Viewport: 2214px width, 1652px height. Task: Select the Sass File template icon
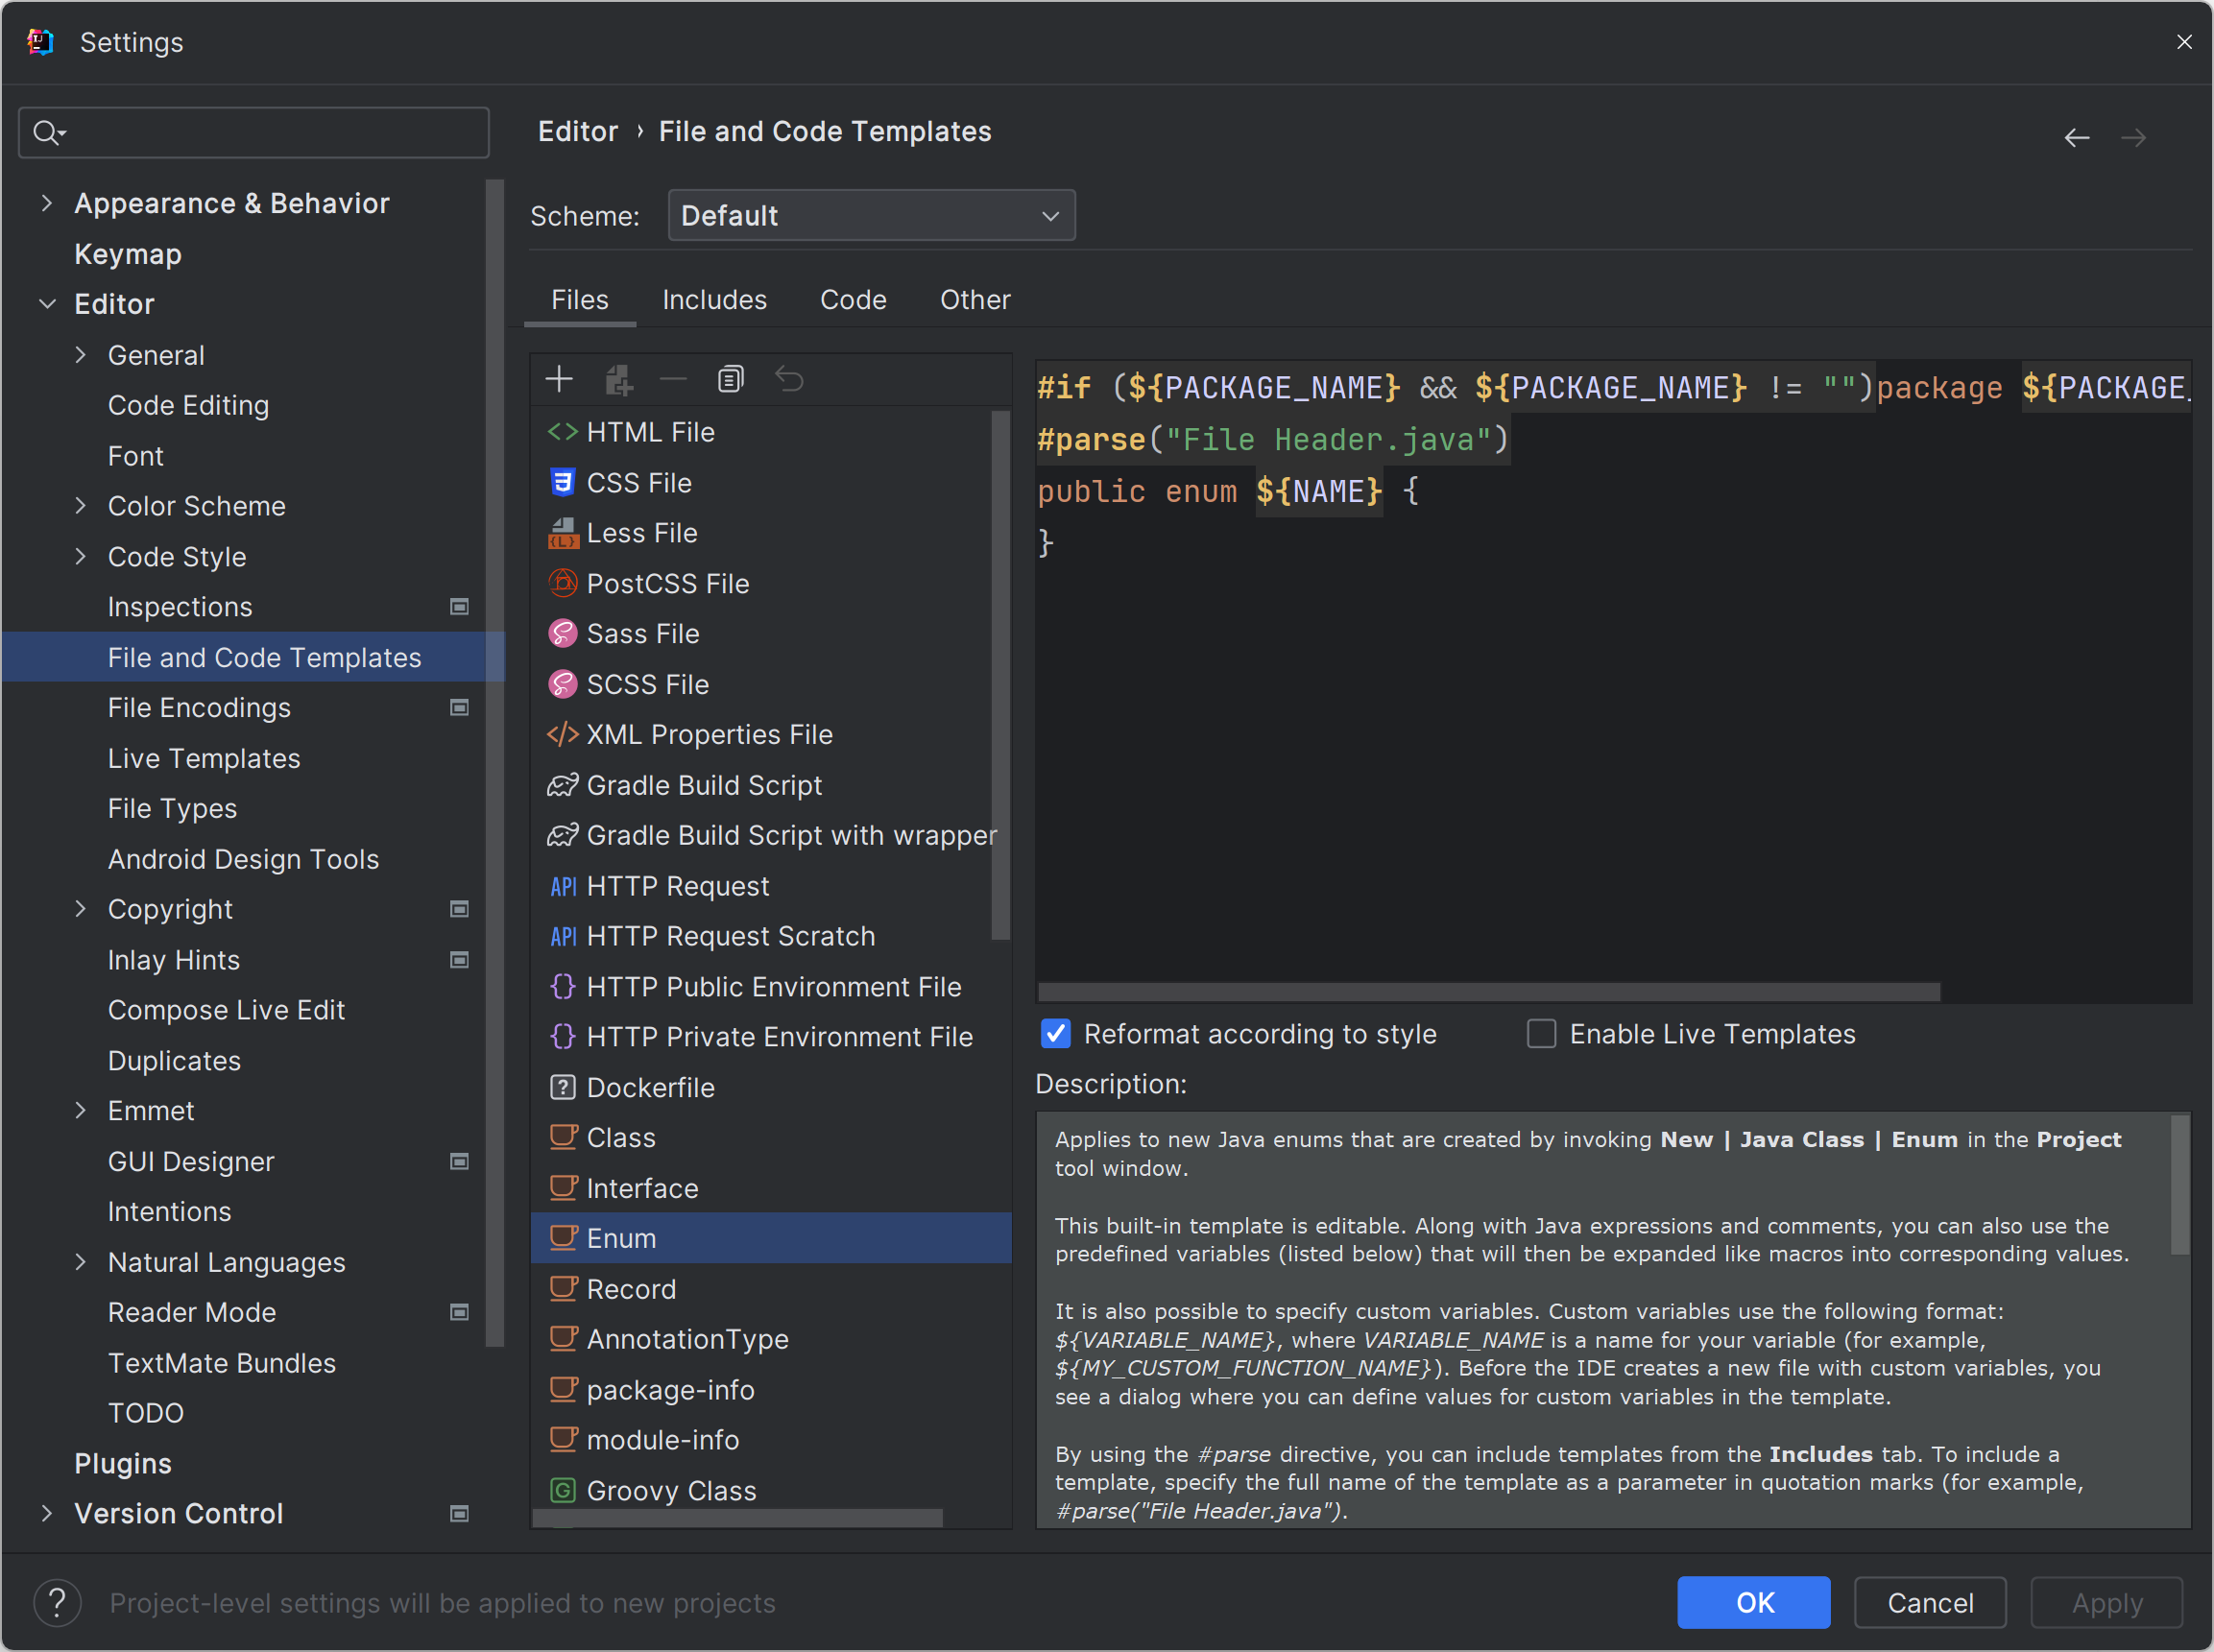click(x=563, y=633)
